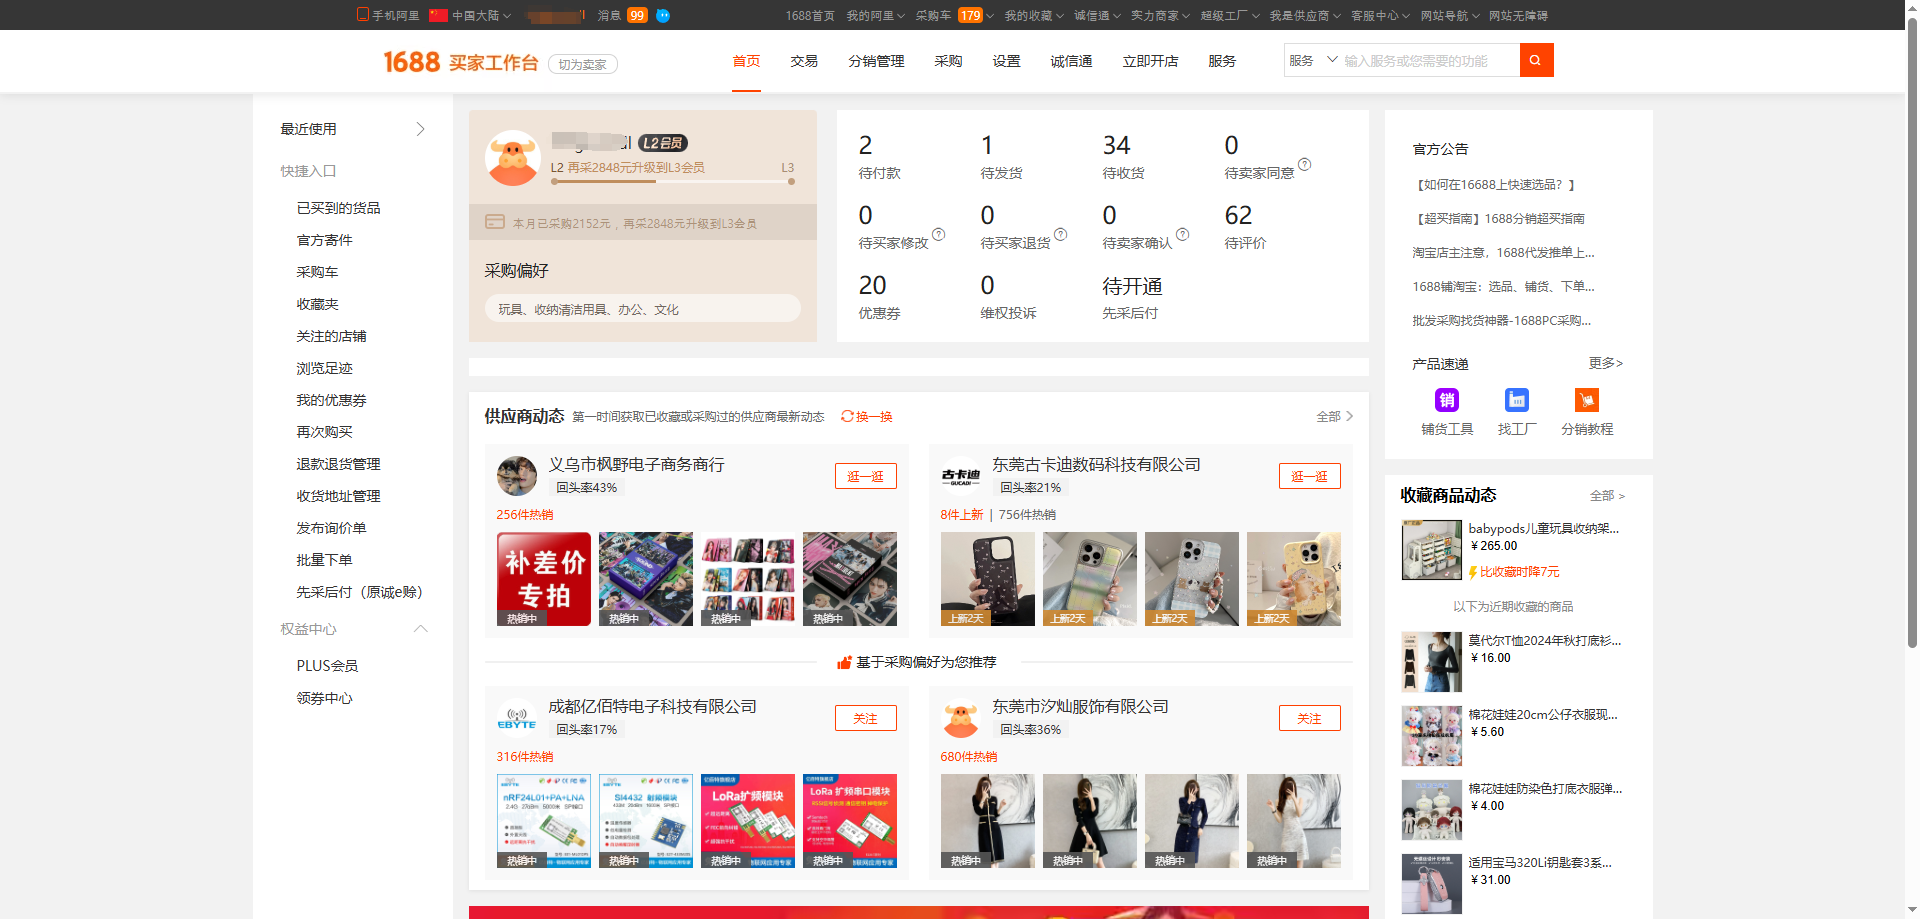Click the 消息 99 badge
Viewport: 1920px width, 919px height.
tap(637, 15)
